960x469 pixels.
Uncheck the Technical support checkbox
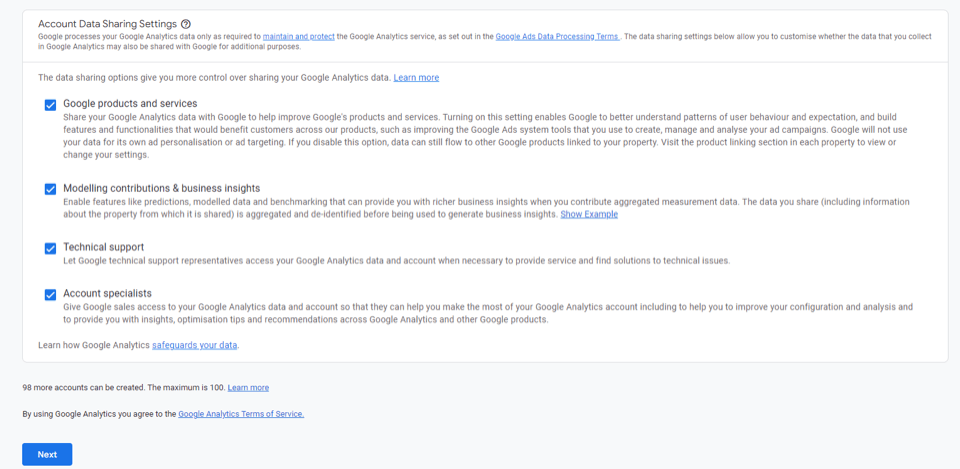[50, 248]
